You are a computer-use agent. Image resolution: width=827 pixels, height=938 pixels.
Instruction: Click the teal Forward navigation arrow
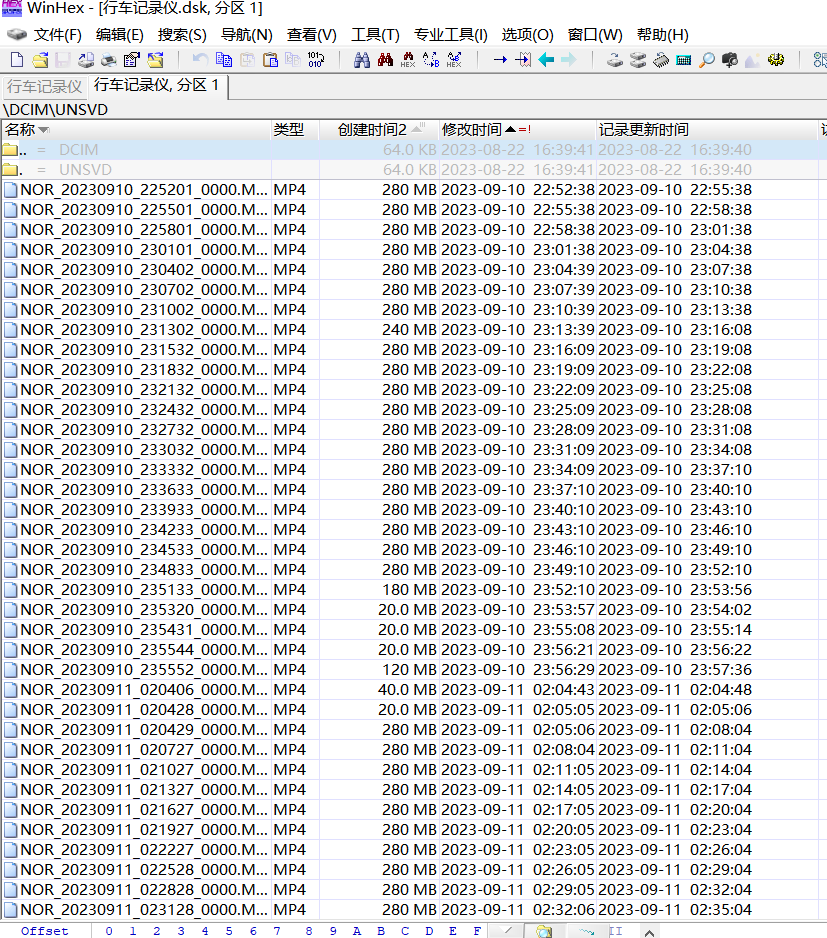(568, 60)
